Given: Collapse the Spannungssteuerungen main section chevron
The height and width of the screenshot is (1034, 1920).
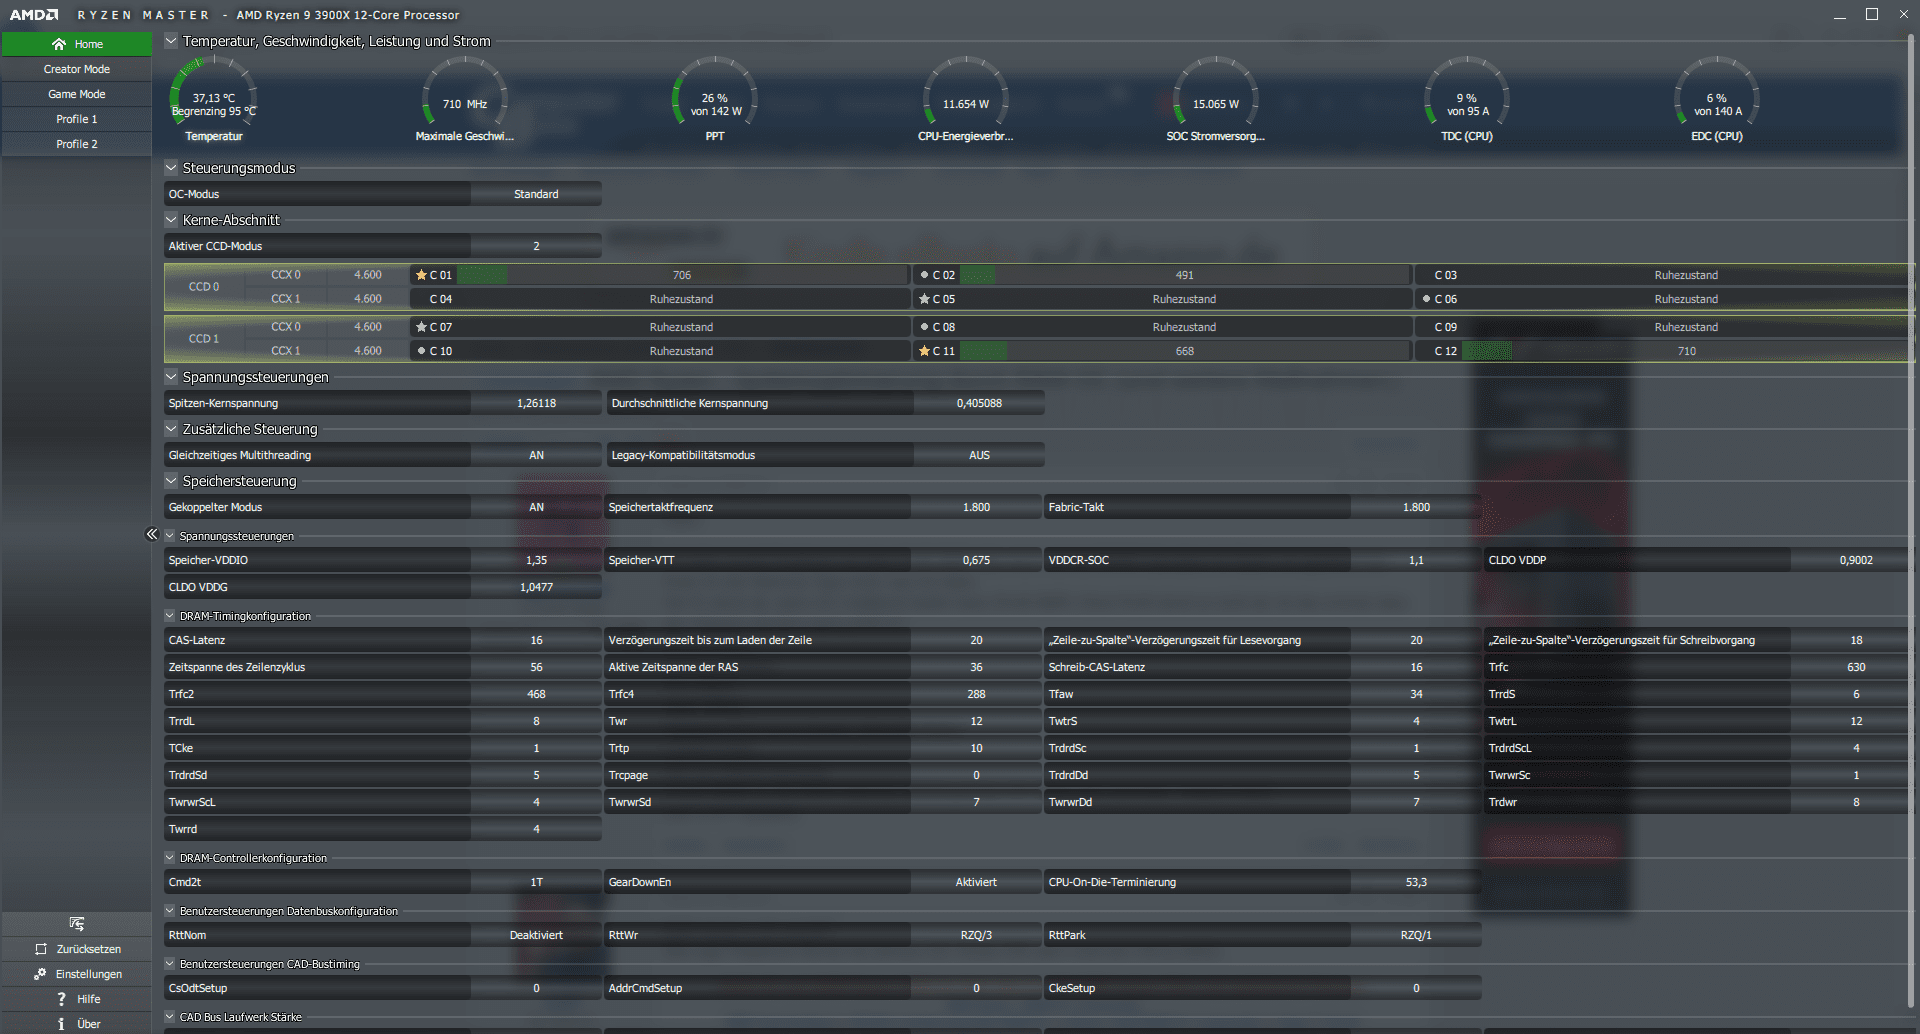Looking at the screenshot, I should click(x=171, y=377).
